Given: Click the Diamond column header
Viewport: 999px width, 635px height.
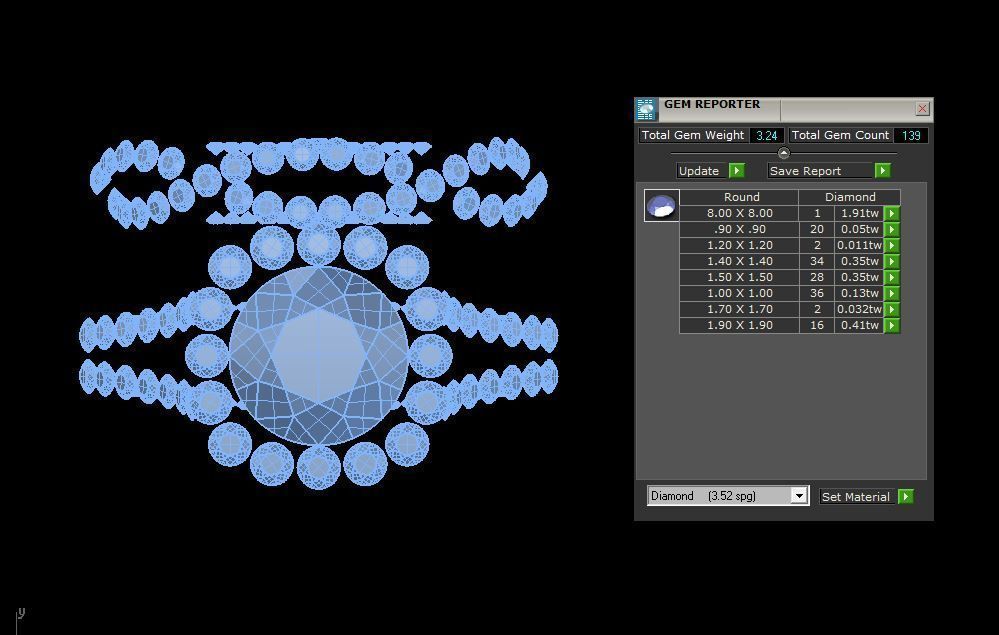Looking at the screenshot, I should click(849, 197).
